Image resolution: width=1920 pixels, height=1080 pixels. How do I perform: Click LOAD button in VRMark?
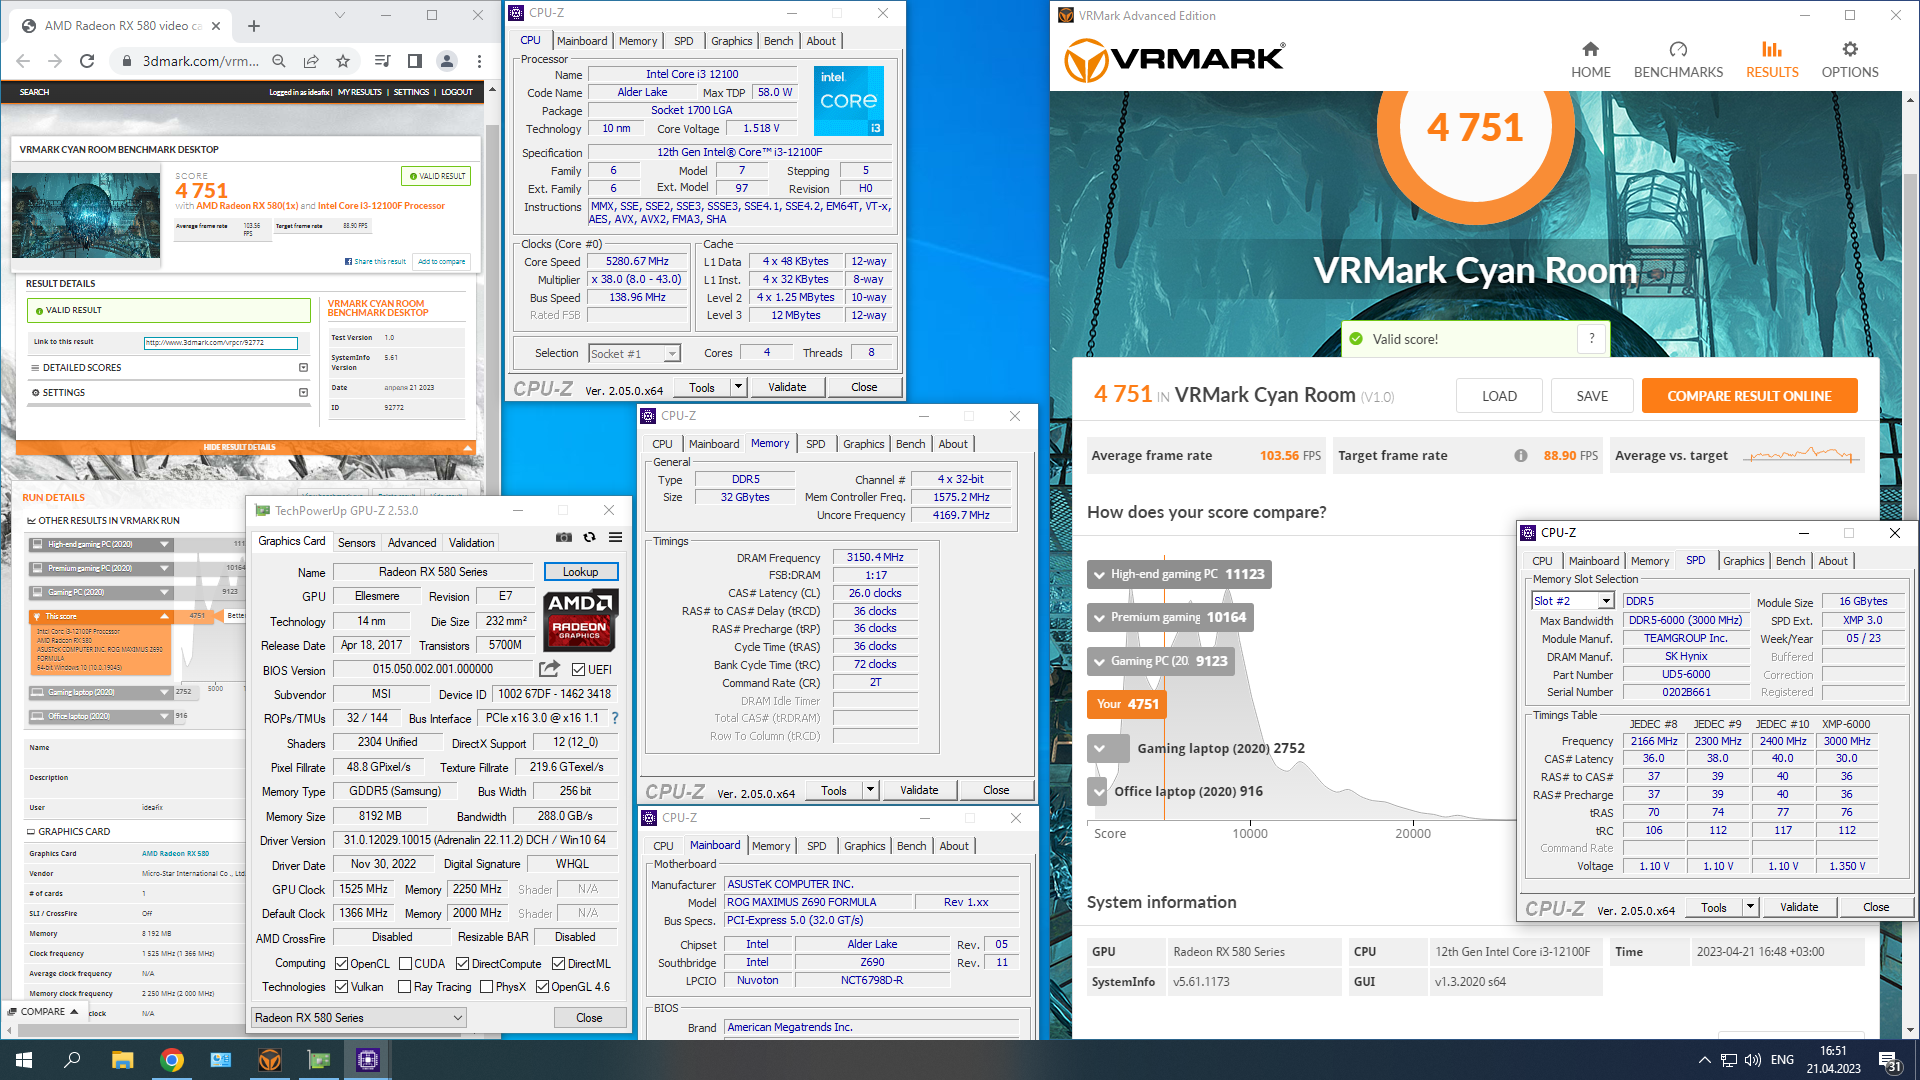tap(1499, 396)
